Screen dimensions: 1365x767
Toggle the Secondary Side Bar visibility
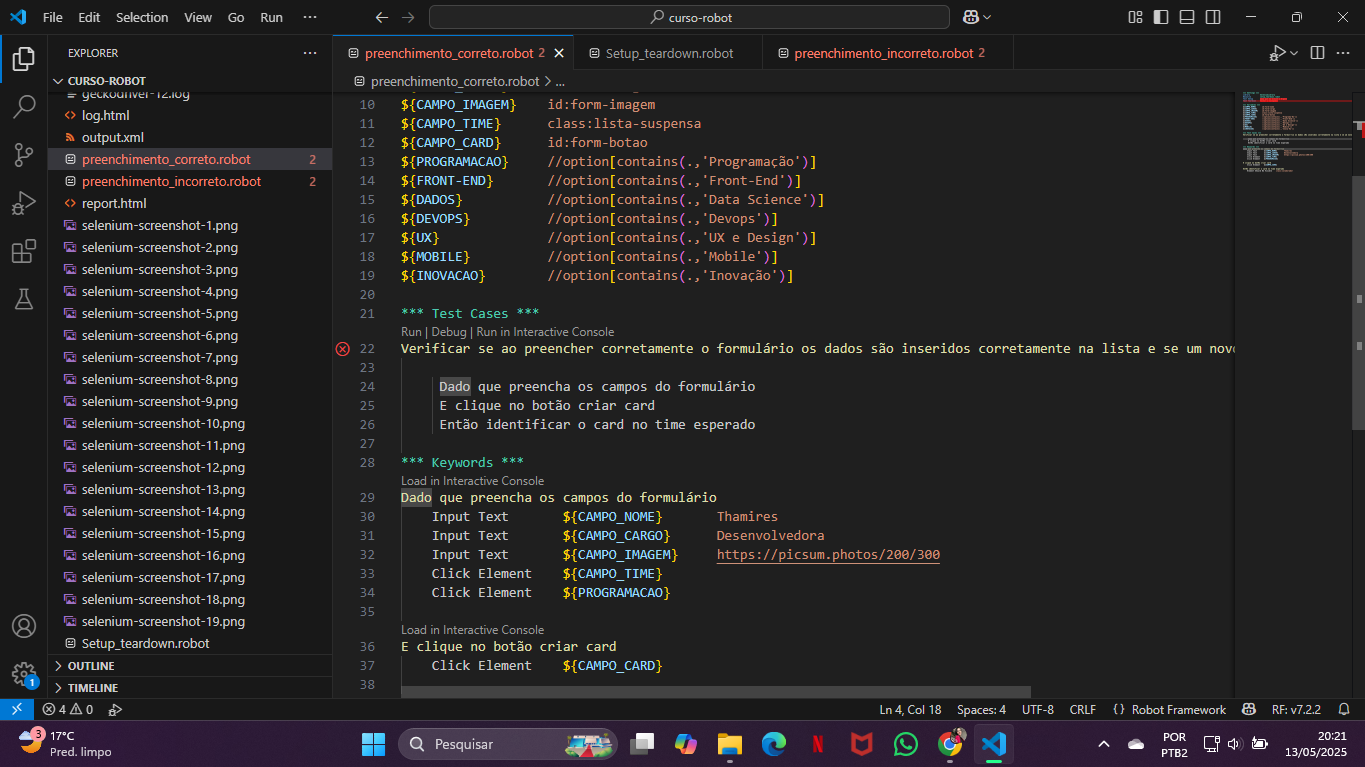(1213, 17)
